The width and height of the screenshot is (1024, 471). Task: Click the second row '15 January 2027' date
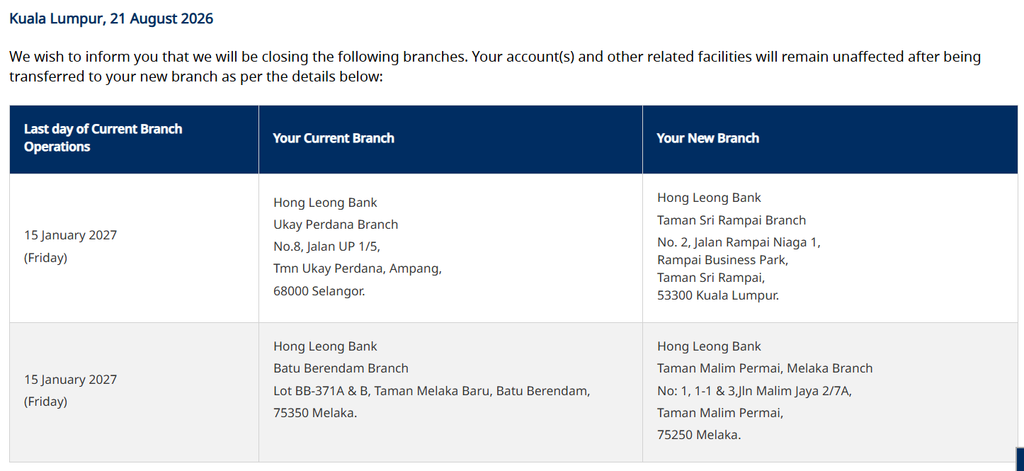71,380
